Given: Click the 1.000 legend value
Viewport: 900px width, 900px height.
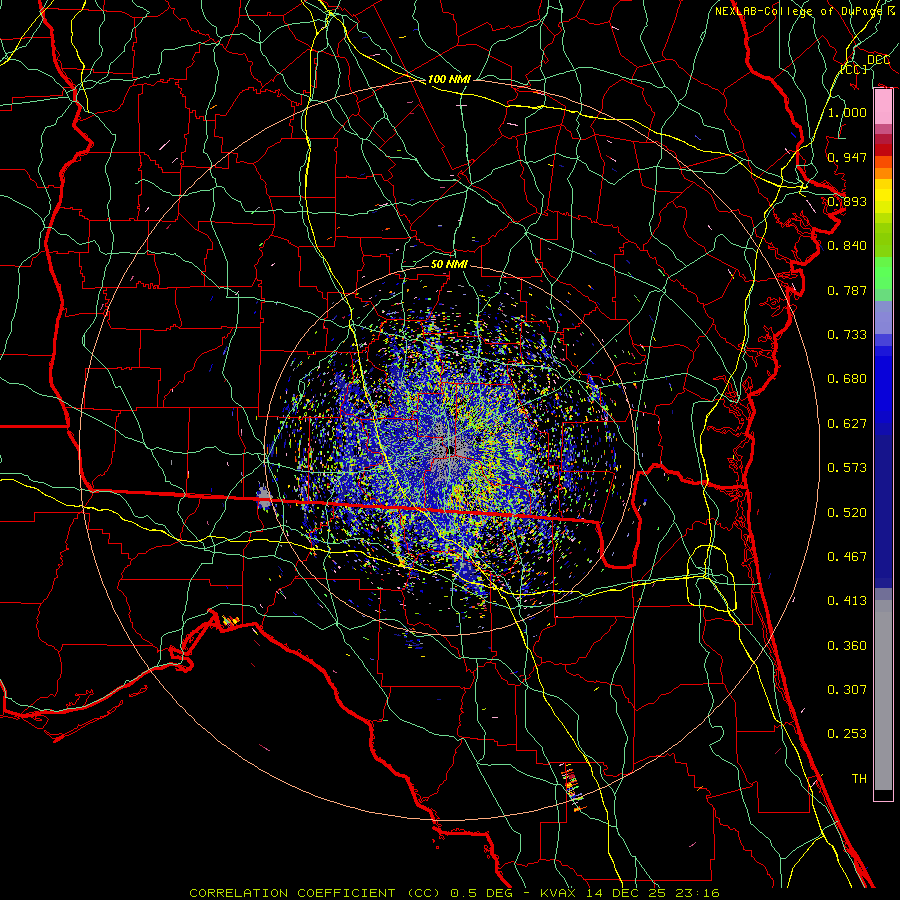Looking at the screenshot, I should 847,112.
